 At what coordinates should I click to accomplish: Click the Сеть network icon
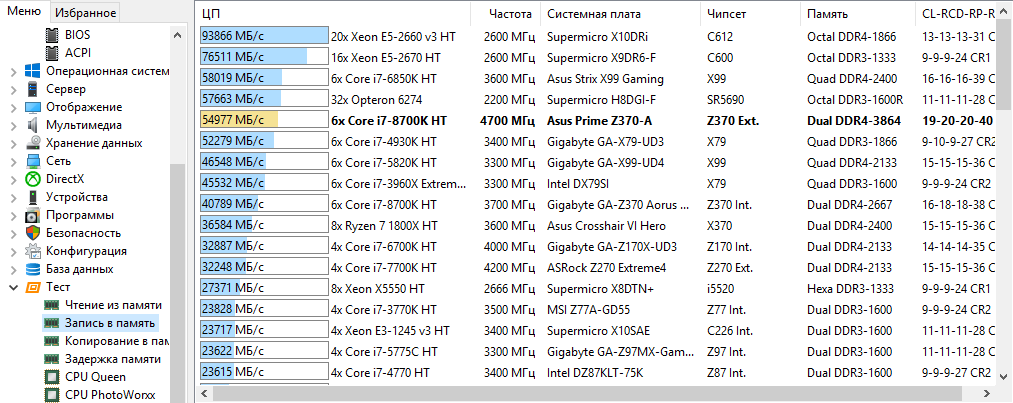coord(32,161)
